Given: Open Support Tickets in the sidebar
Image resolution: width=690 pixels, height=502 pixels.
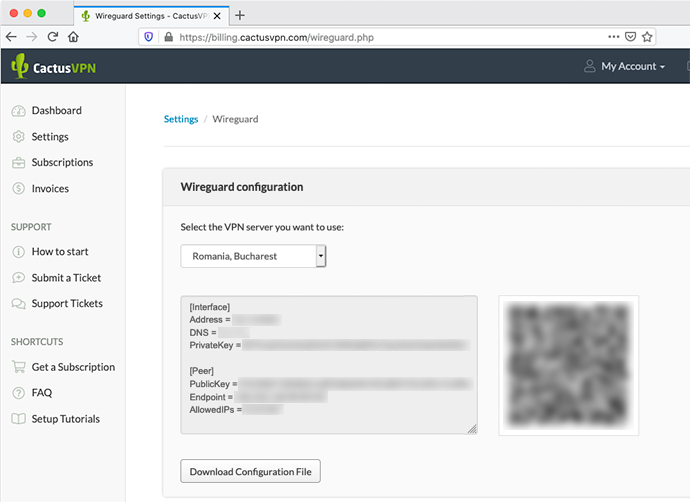Looking at the screenshot, I should [67, 304].
